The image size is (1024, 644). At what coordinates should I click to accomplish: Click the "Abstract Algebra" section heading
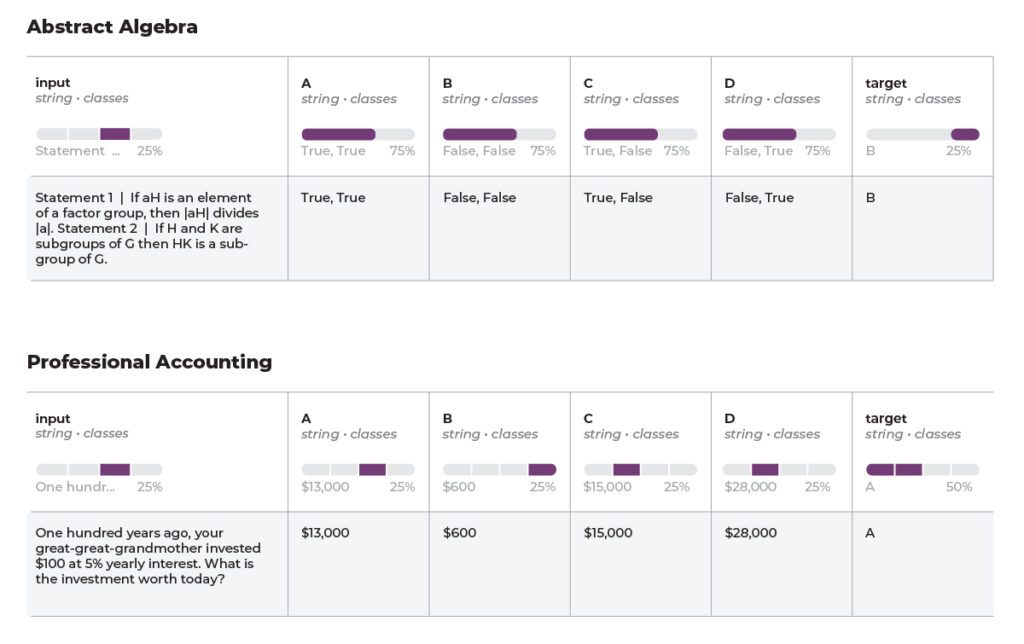click(112, 27)
